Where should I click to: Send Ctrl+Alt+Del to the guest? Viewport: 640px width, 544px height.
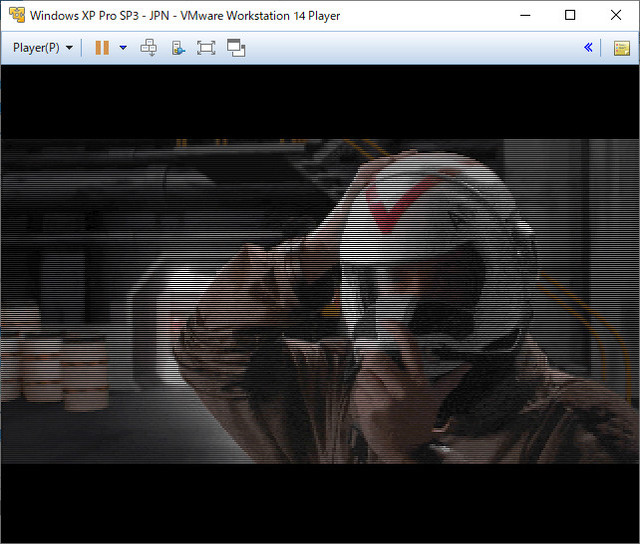[x=149, y=48]
